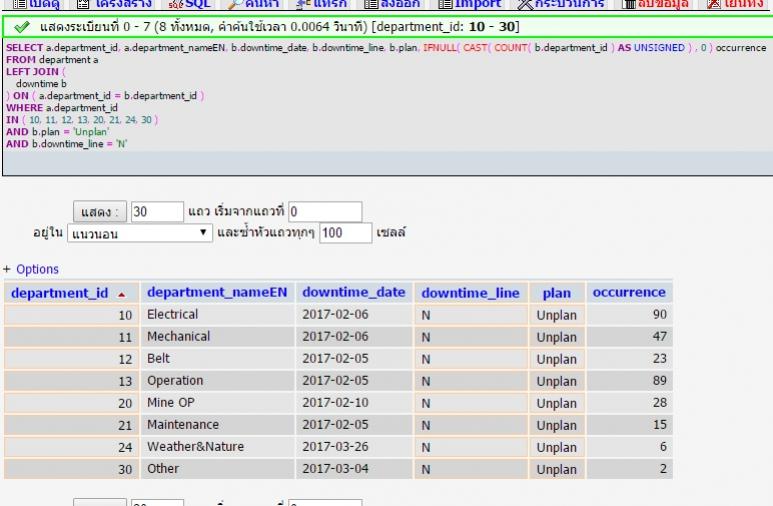Select the Electrical cell

point(217,315)
